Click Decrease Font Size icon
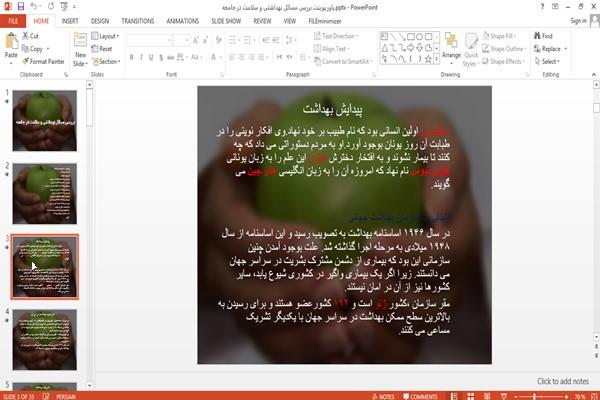The image size is (600, 400). pyautogui.click(x=205, y=40)
